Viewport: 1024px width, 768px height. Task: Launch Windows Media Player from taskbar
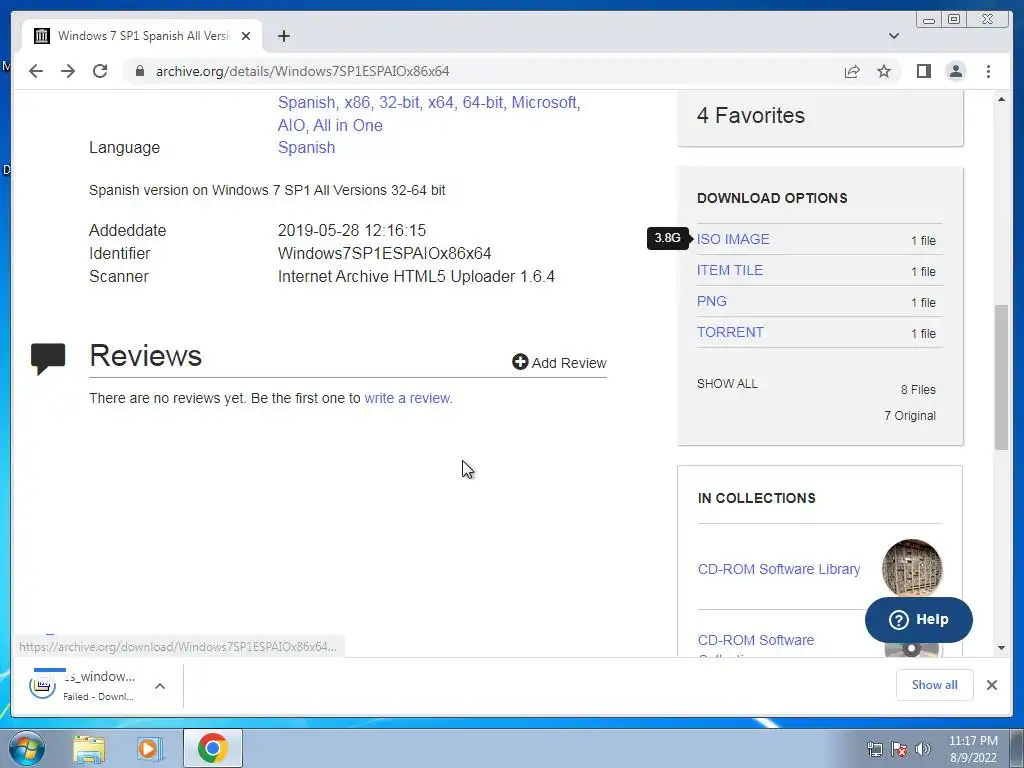pyautogui.click(x=149, y=748)
